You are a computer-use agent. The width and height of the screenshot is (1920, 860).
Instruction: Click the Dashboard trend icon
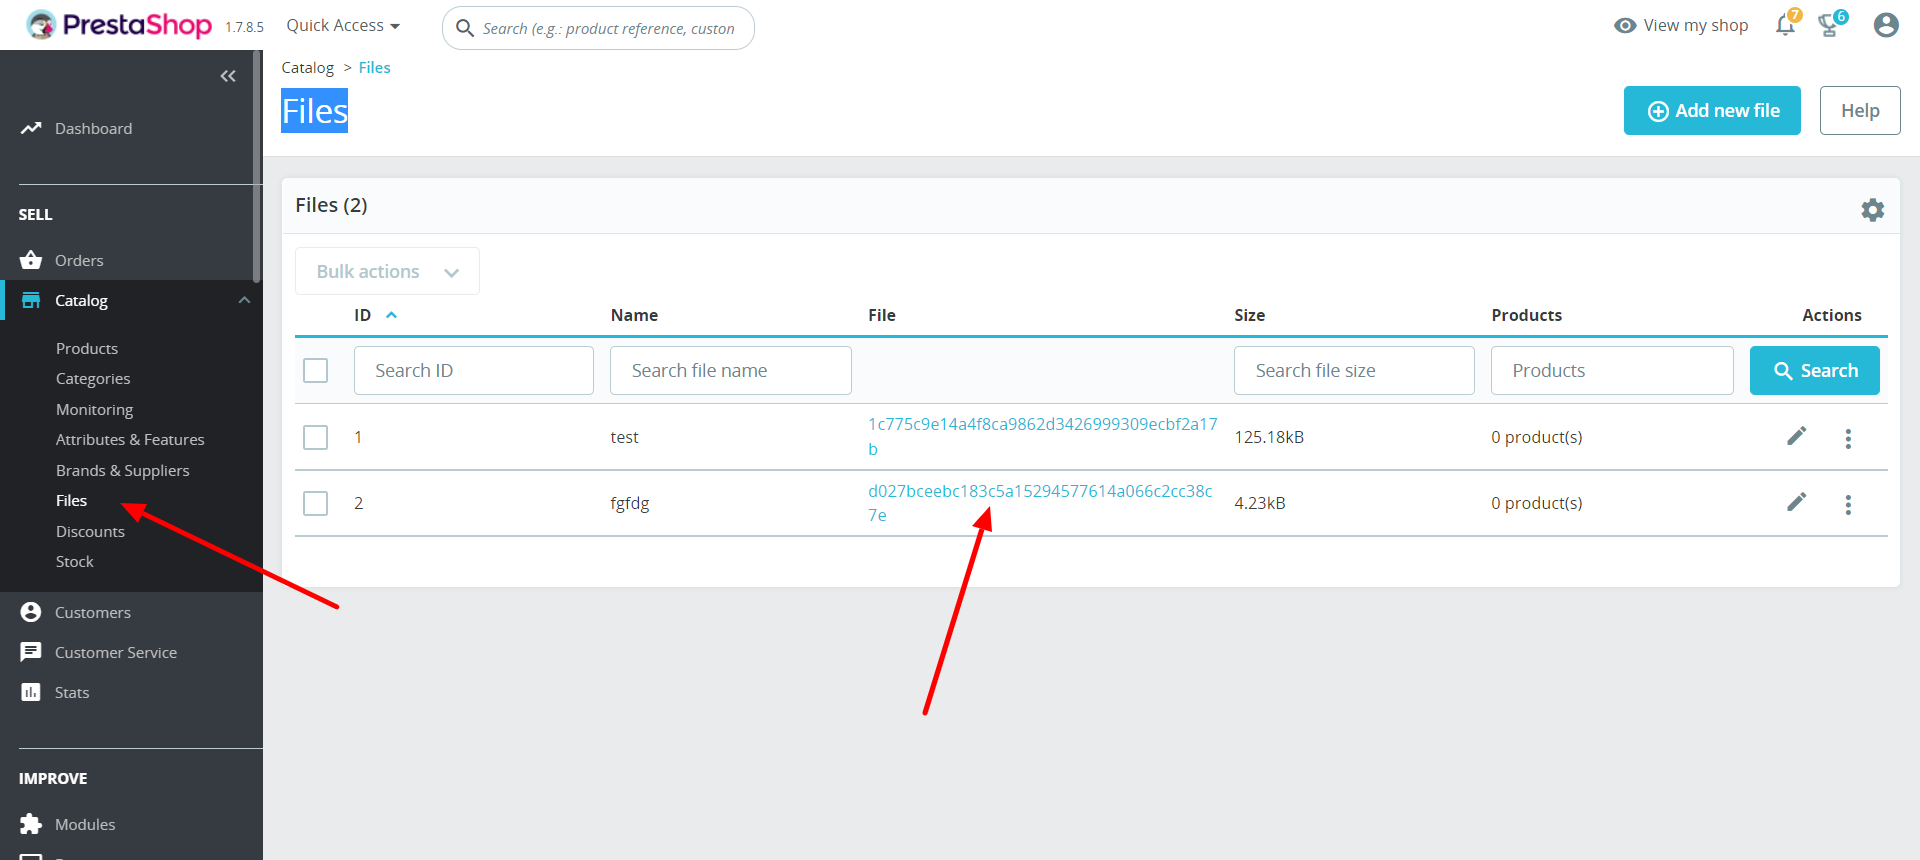[31, 128]
